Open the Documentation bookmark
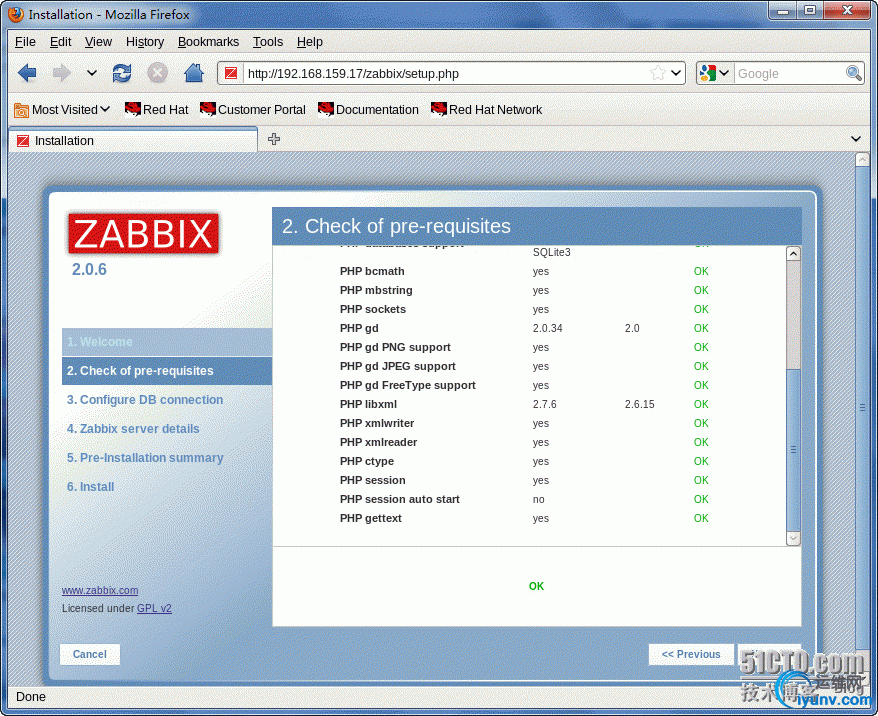 click(x=368, y=110)
